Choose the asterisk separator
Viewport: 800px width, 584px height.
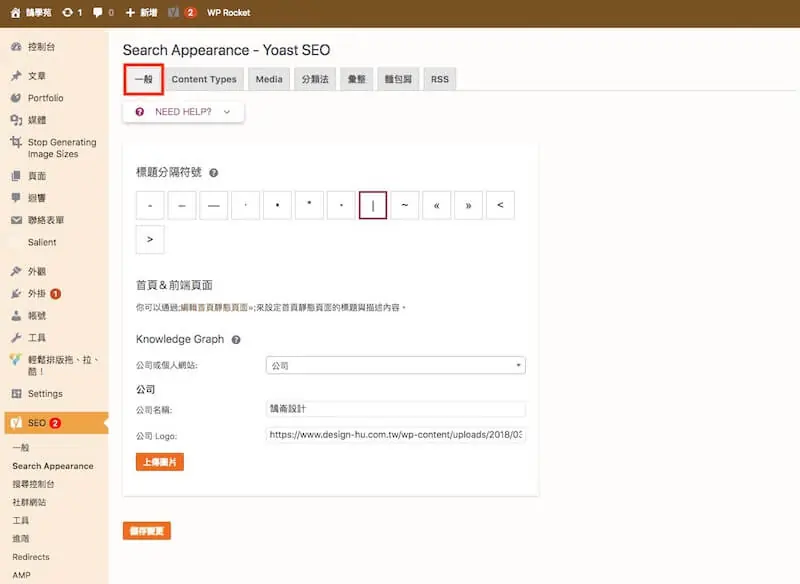click(309, 206)
